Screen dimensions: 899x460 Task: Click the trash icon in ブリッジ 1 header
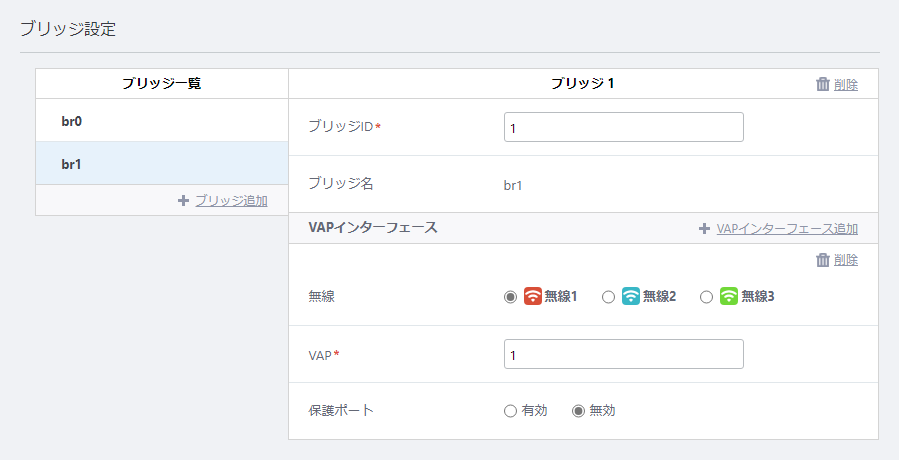click(823, 84)
